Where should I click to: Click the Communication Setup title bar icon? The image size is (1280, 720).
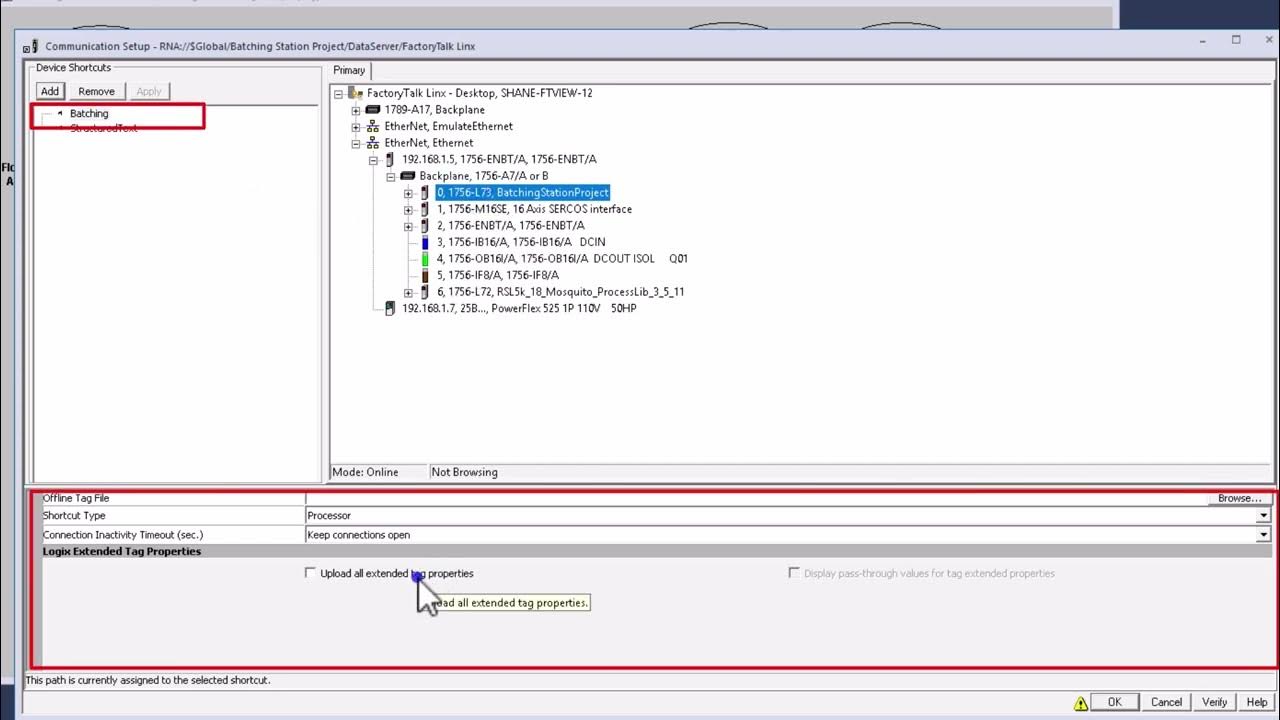[x=33, y=46]
